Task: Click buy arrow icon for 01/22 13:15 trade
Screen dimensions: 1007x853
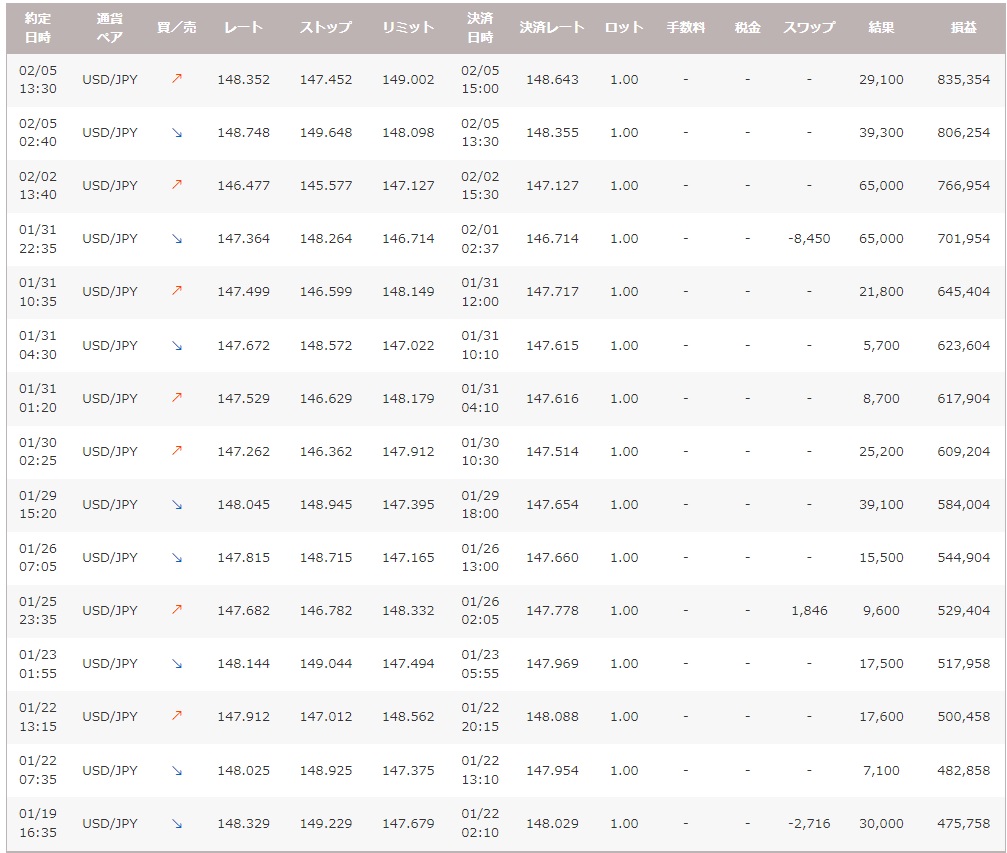Action: click(177, 716)
